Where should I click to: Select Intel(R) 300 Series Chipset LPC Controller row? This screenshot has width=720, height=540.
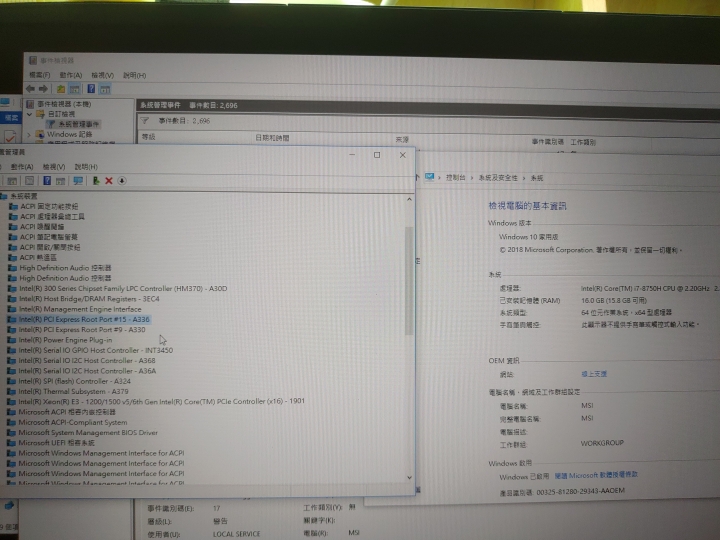(x=123, y=289)
